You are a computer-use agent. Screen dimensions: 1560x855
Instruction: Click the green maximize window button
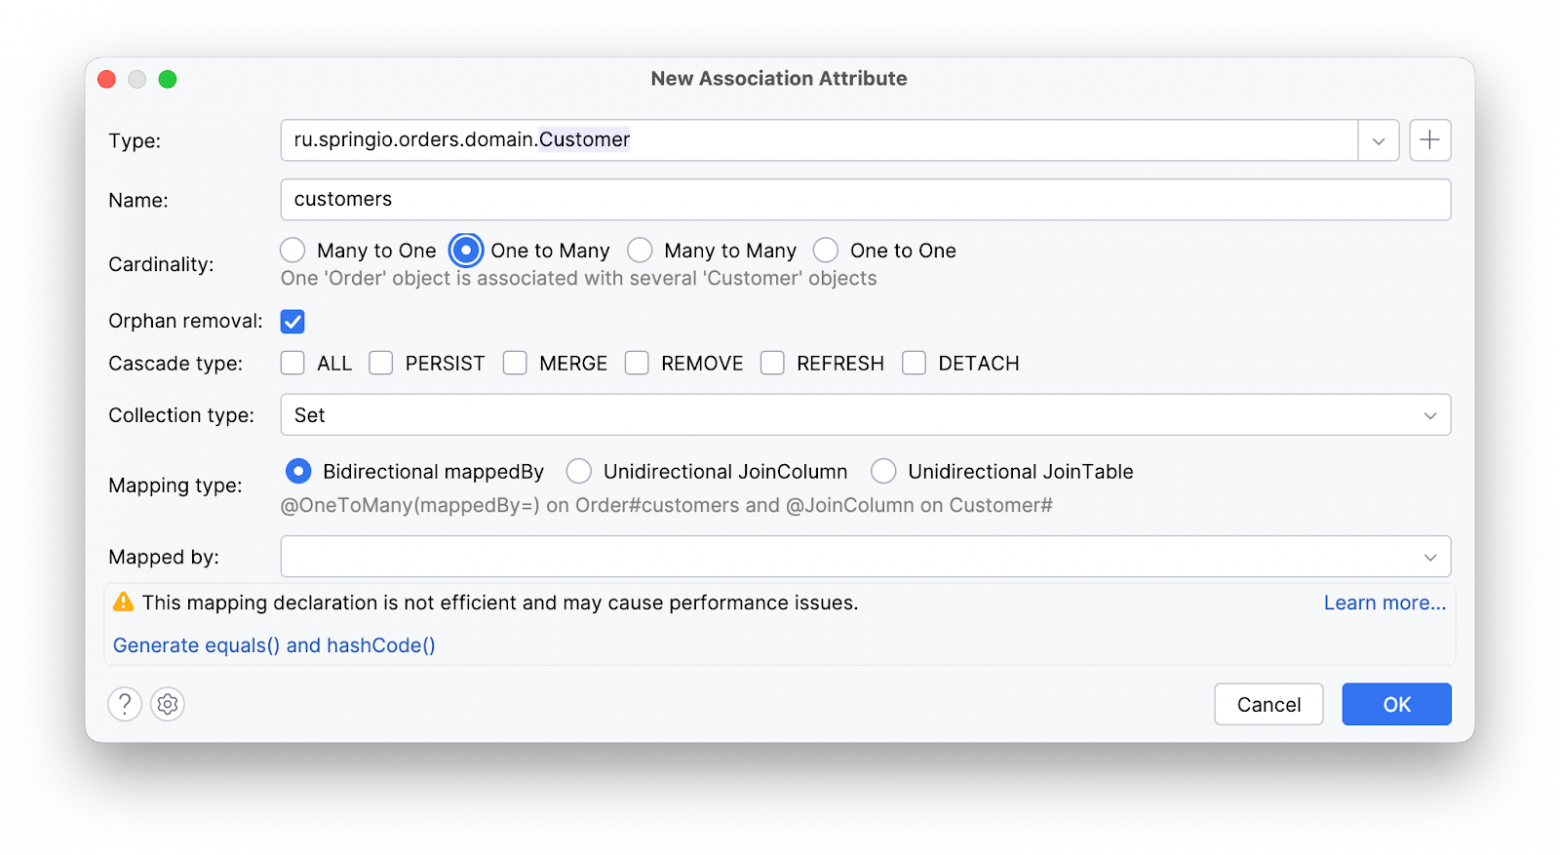(x=168, y=79)
